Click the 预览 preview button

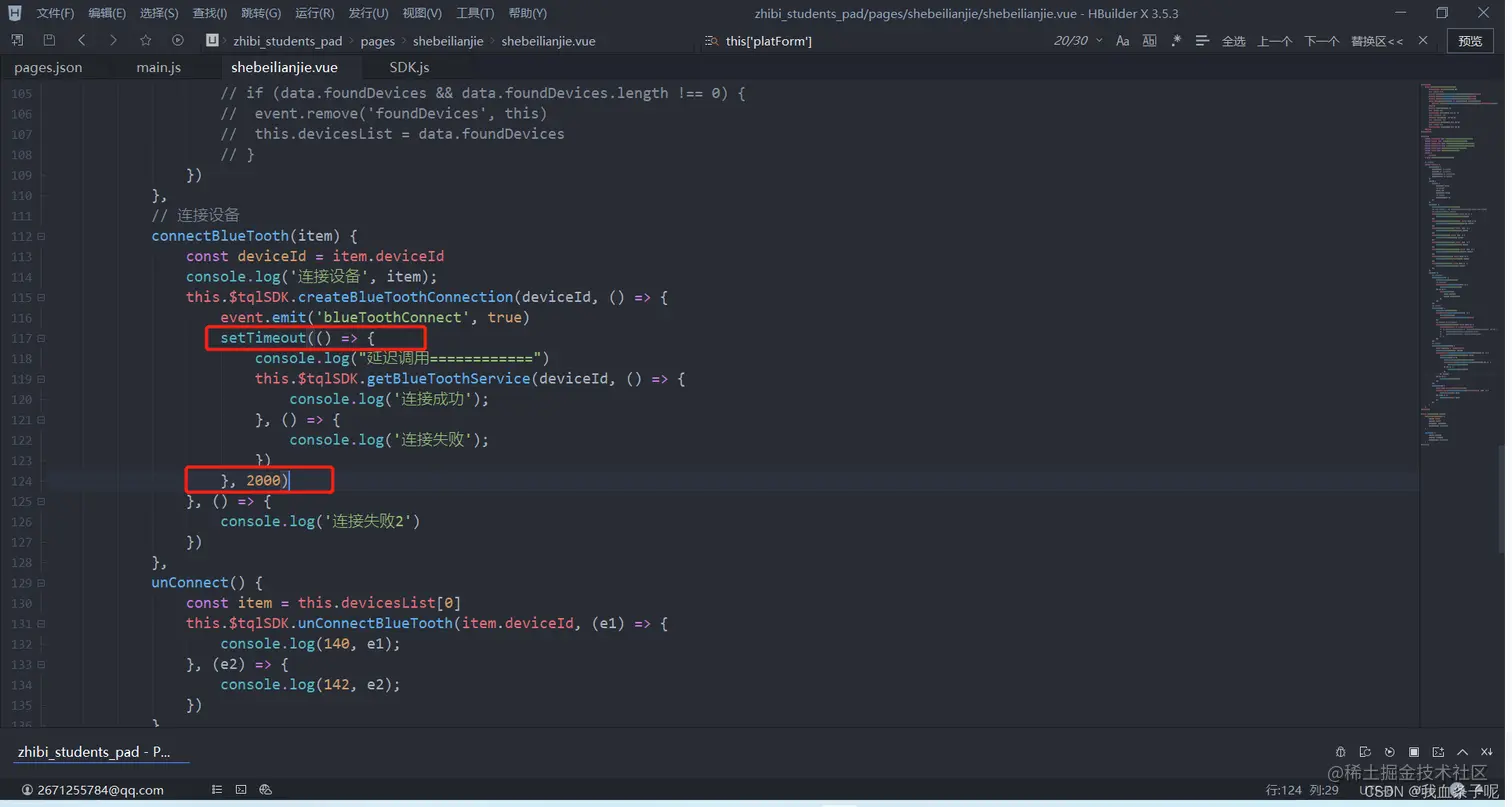pyautogui.click(x=1470, y=41)
